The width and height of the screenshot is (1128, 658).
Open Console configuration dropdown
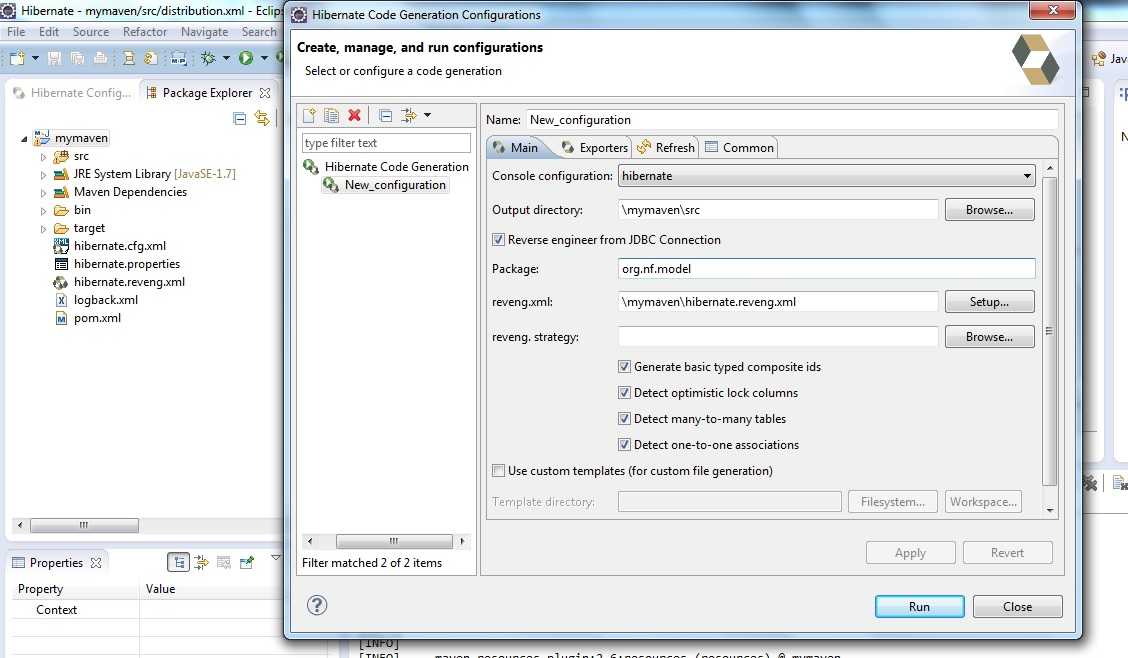(x=827, y=175)
